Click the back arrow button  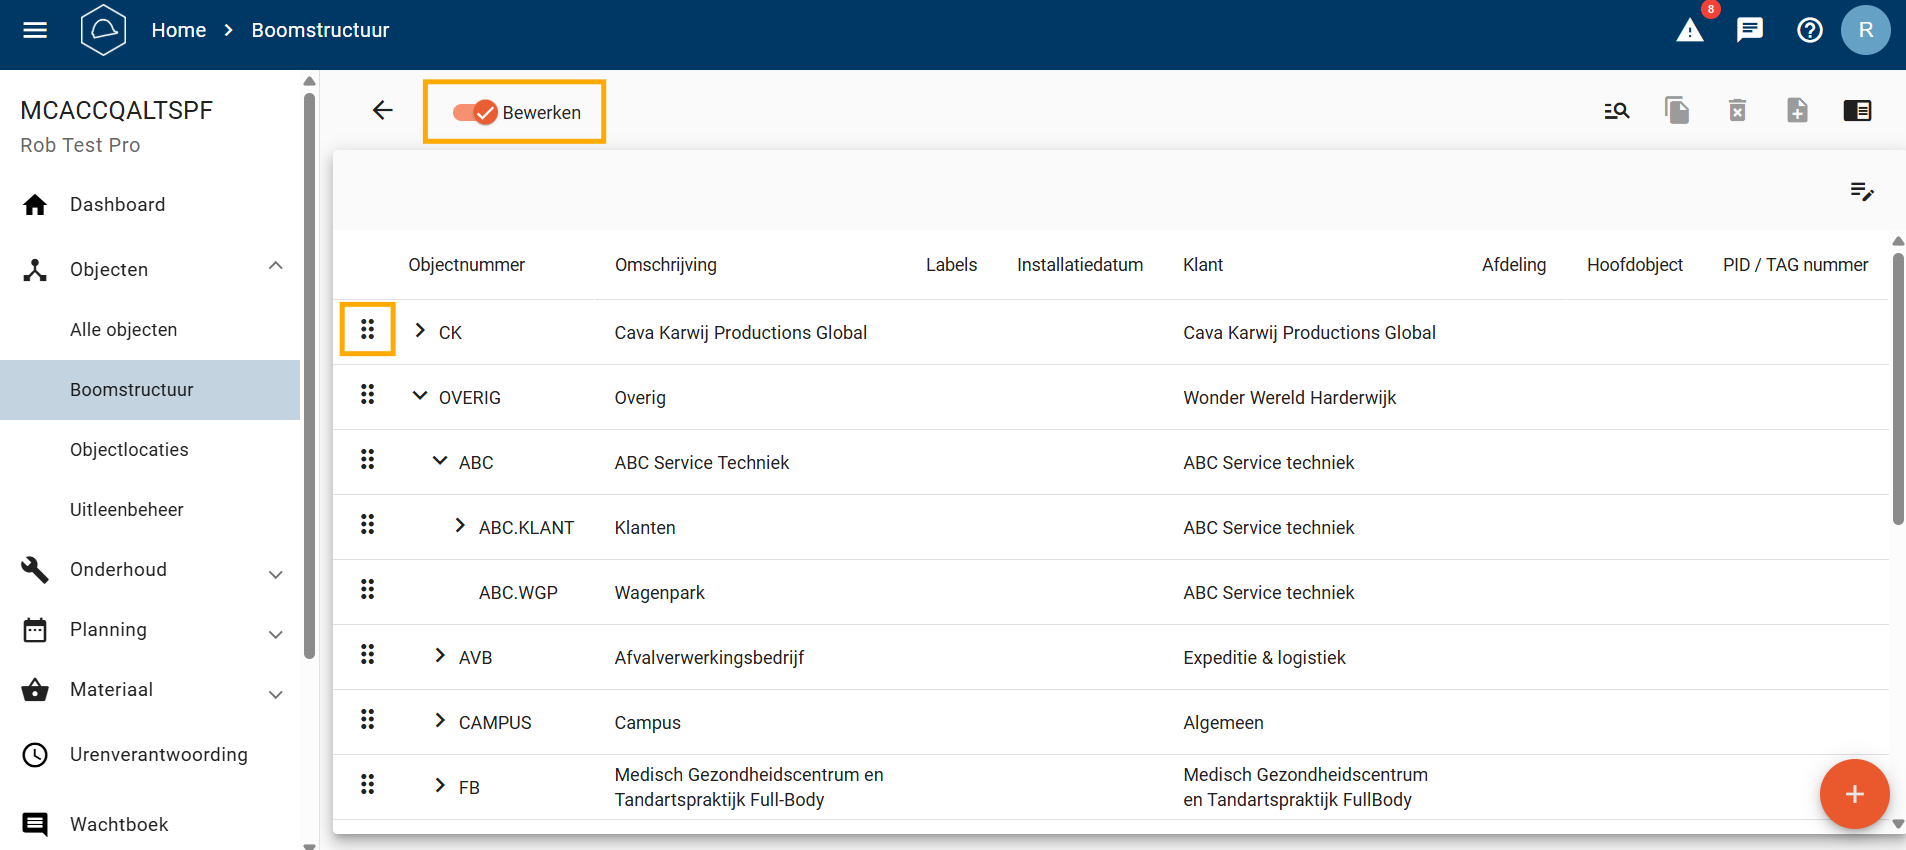tap(383, 111)
